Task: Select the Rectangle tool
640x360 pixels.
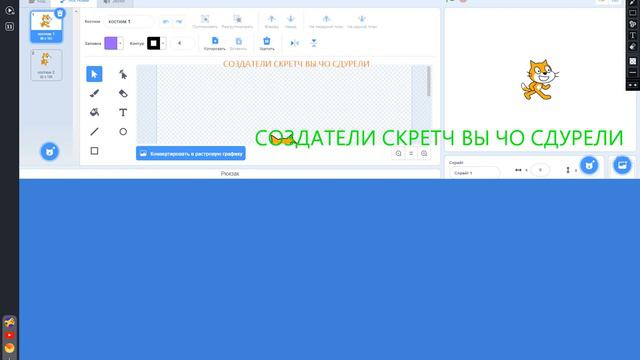Action: click(94, 151)
